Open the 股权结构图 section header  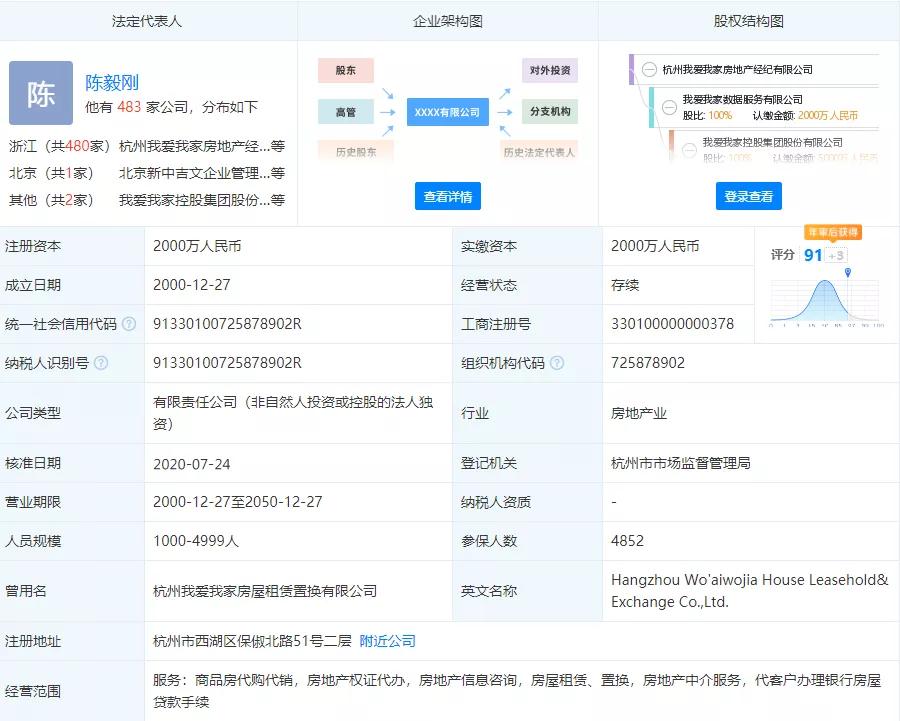point(748,20)
